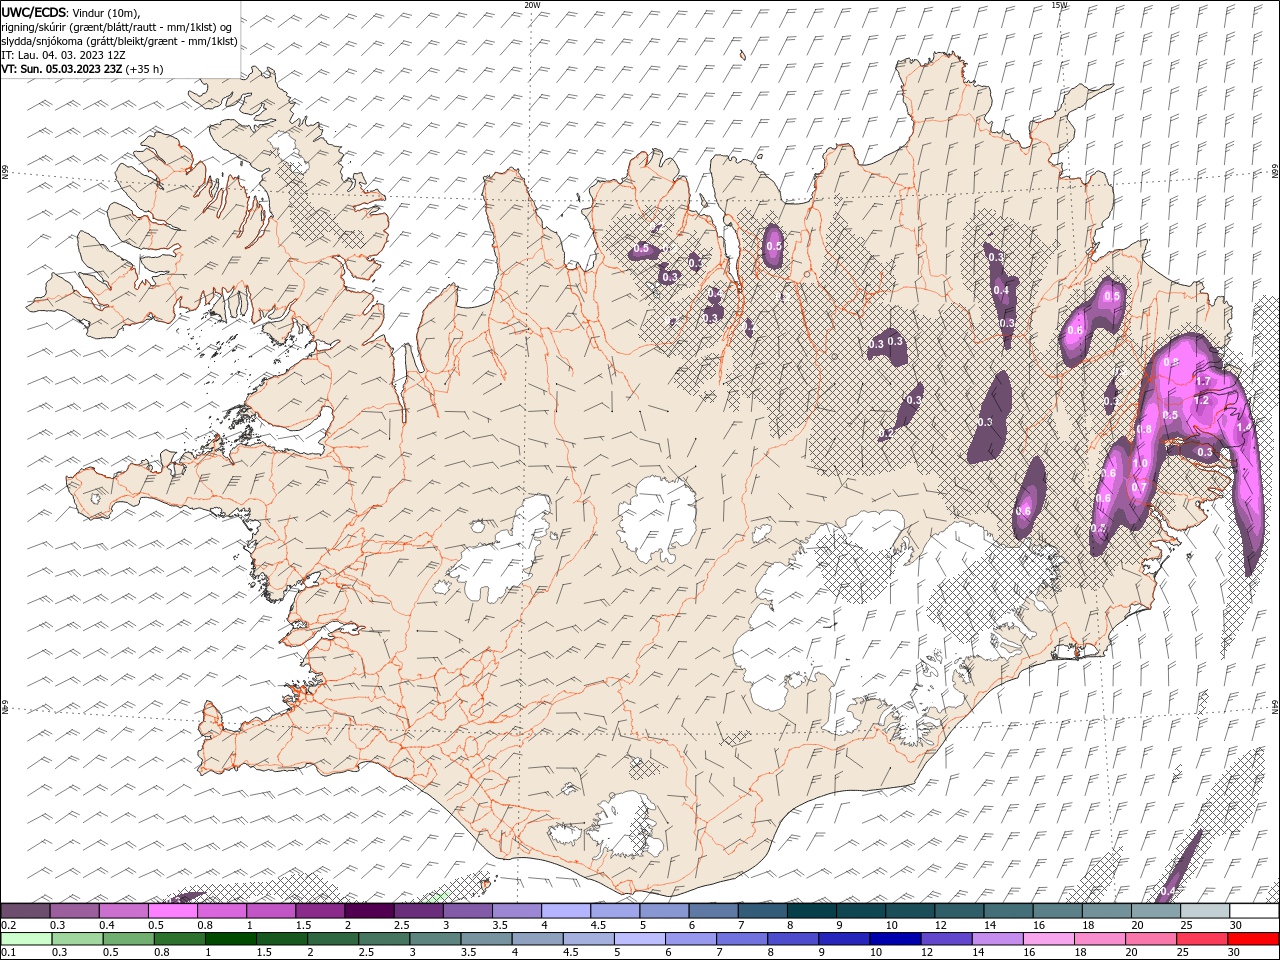Pick the lower-scale green swatch at 0.8
Image resolution: width=1280 pixels, height=960 pixels.
(x=179, y=939)
